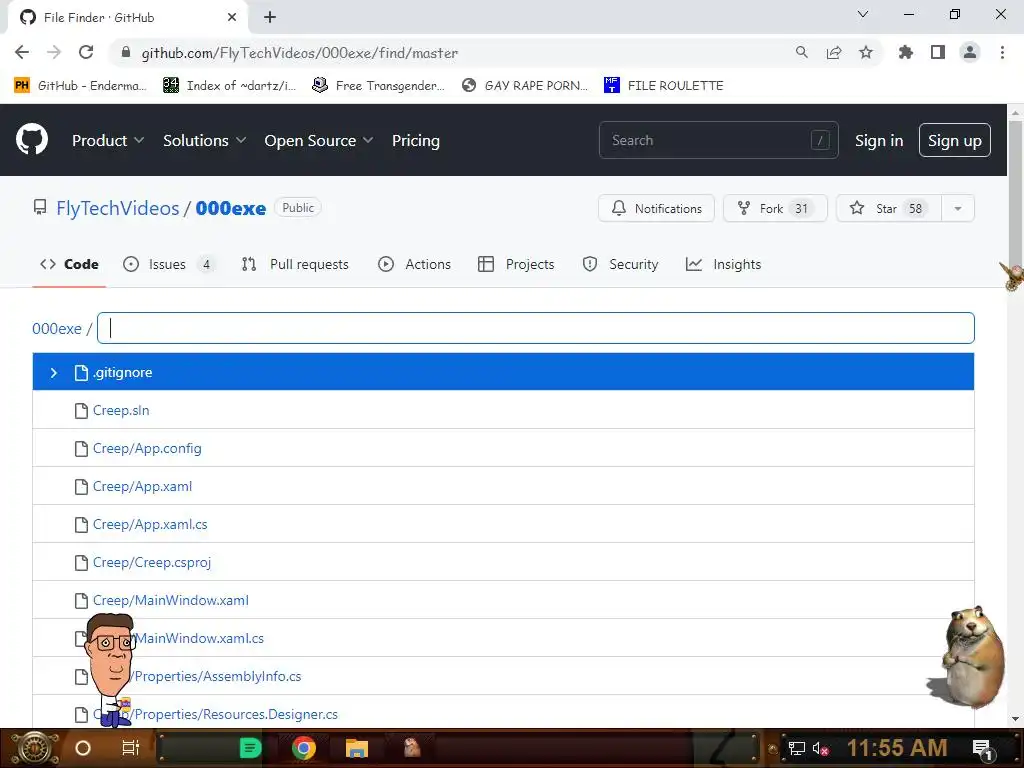The height and width of the screenshot is (768, 1024).
Task: Expand the Open Source dropdown menu
Action: (319, 140)
